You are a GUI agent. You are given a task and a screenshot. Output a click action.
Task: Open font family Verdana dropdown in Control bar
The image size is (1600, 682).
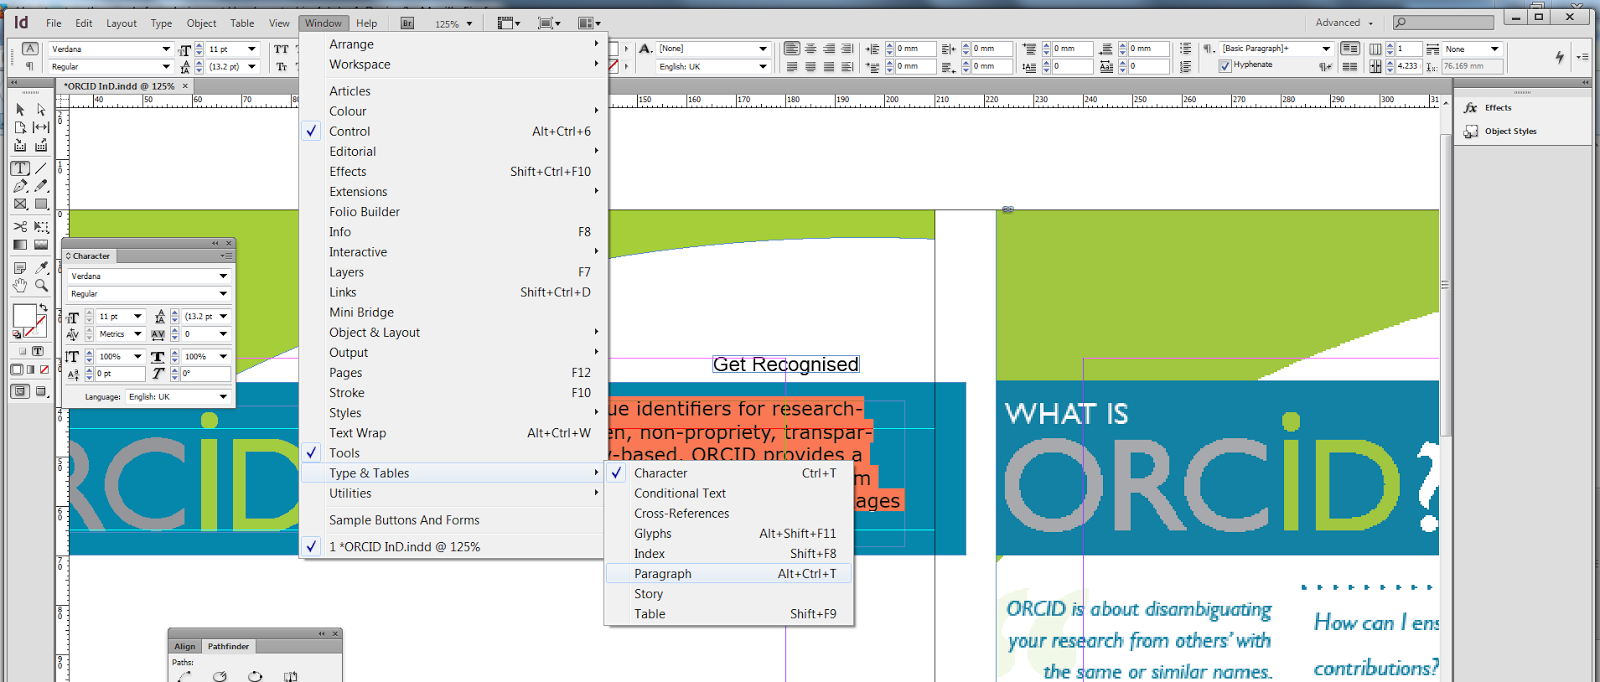166,49
